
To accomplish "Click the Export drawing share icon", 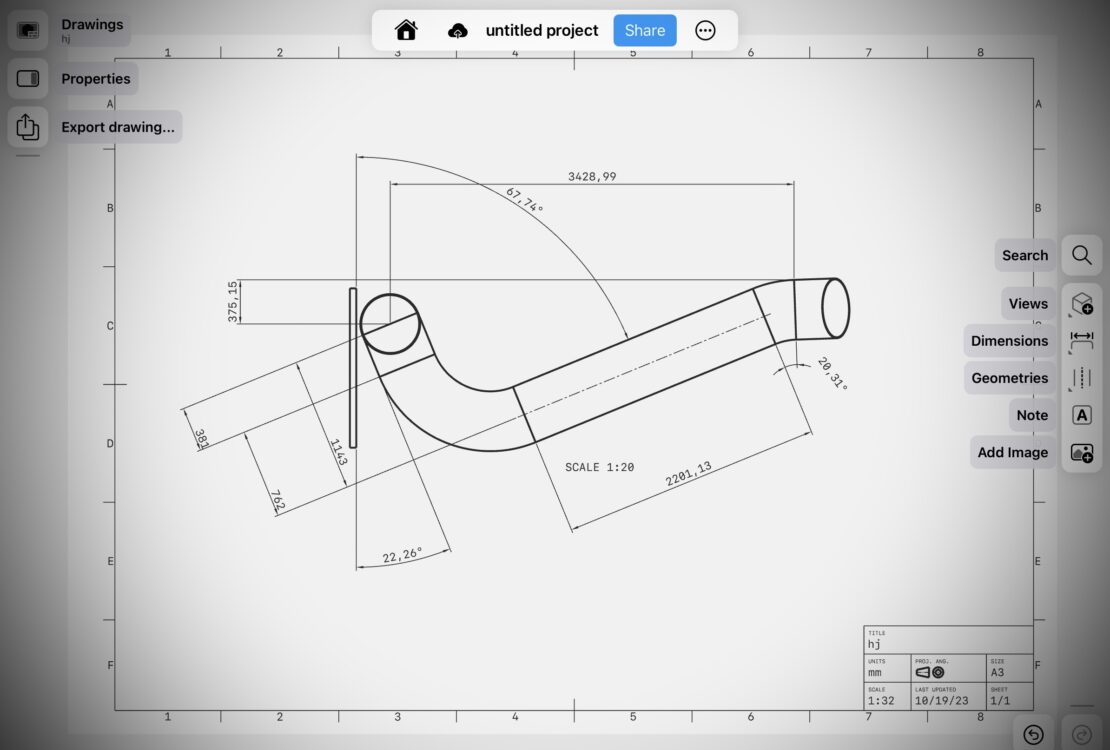I will tap(28, 127).
